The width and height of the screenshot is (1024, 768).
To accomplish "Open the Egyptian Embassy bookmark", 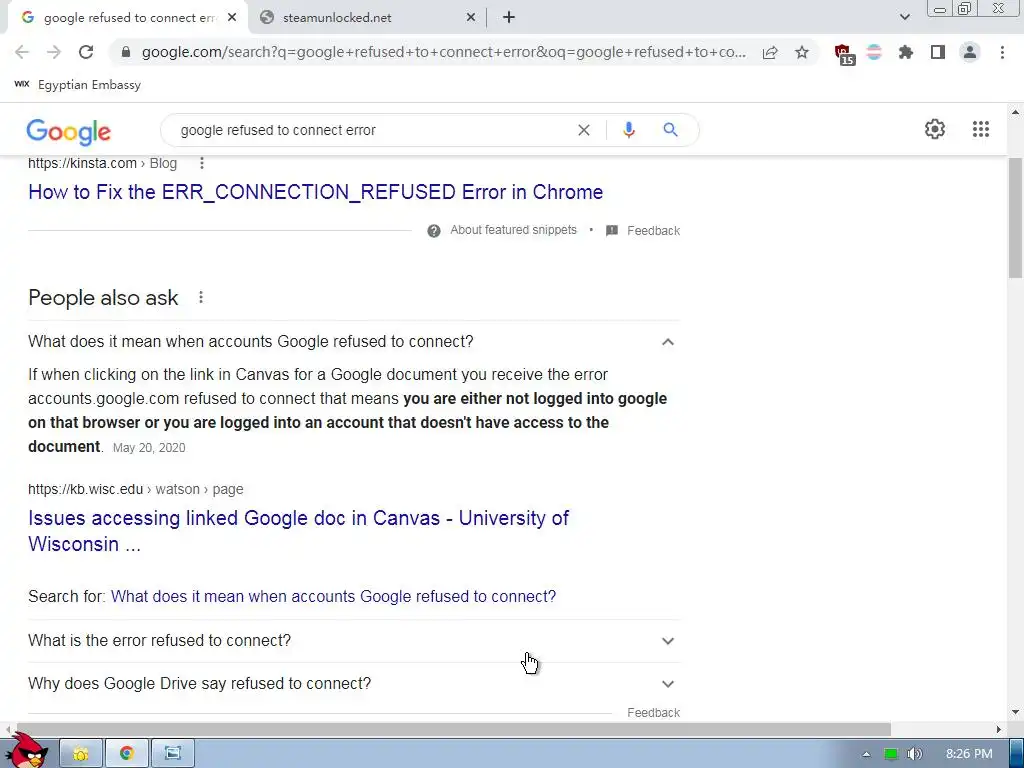I will tap(77, 85).
